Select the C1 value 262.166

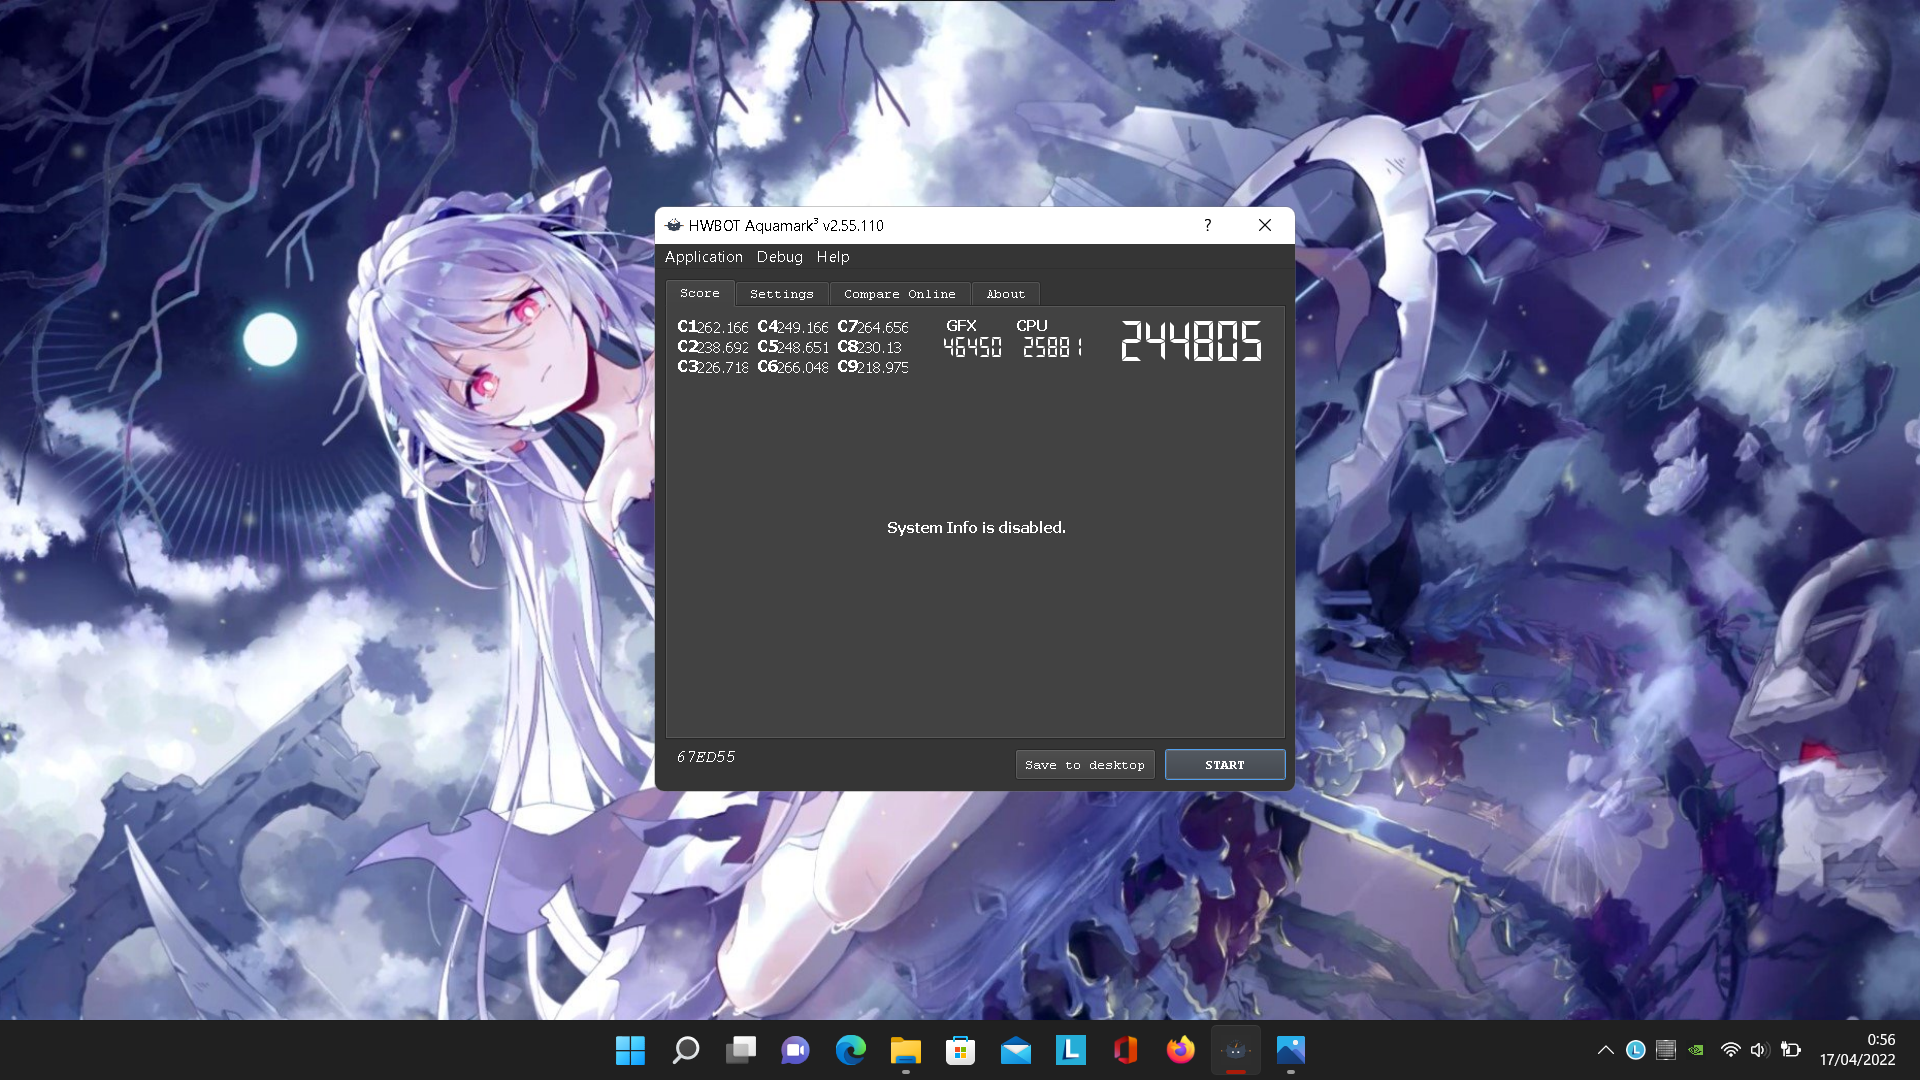point(723,328)
